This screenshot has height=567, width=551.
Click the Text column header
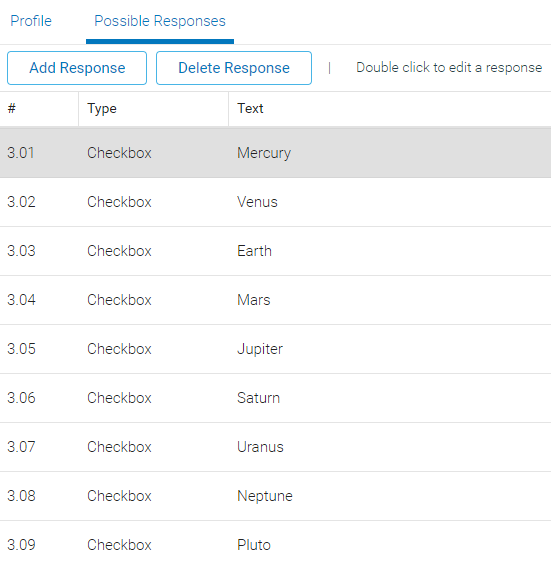[390, 108]
